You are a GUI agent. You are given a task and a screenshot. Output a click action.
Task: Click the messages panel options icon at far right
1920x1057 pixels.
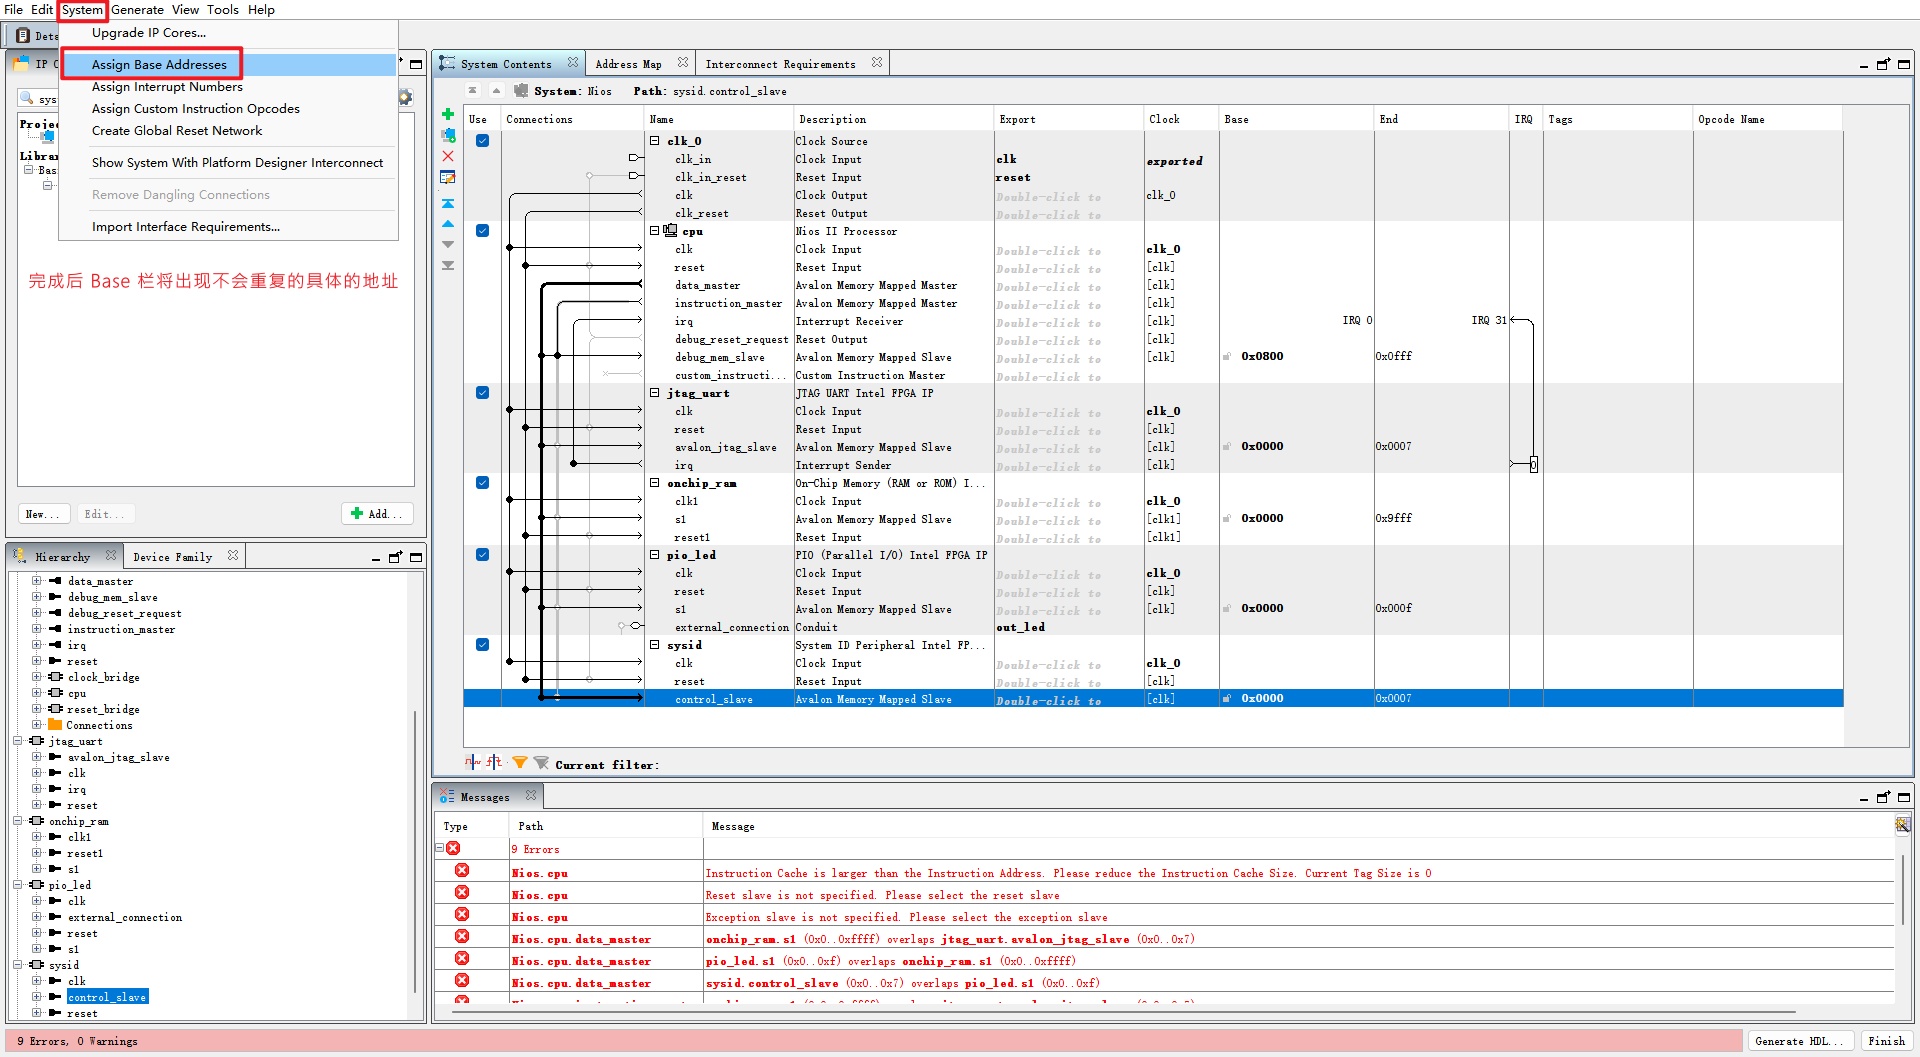pos(1903,825)
